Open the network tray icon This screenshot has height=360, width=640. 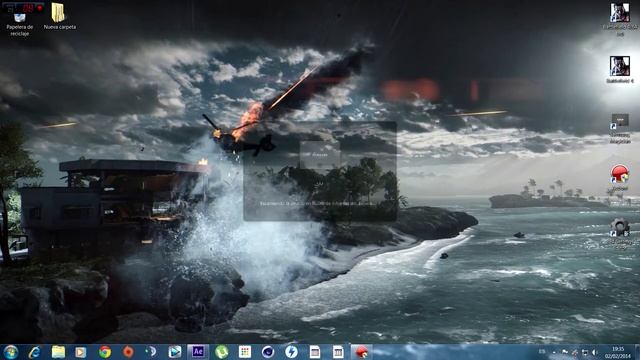coord(585,352)
